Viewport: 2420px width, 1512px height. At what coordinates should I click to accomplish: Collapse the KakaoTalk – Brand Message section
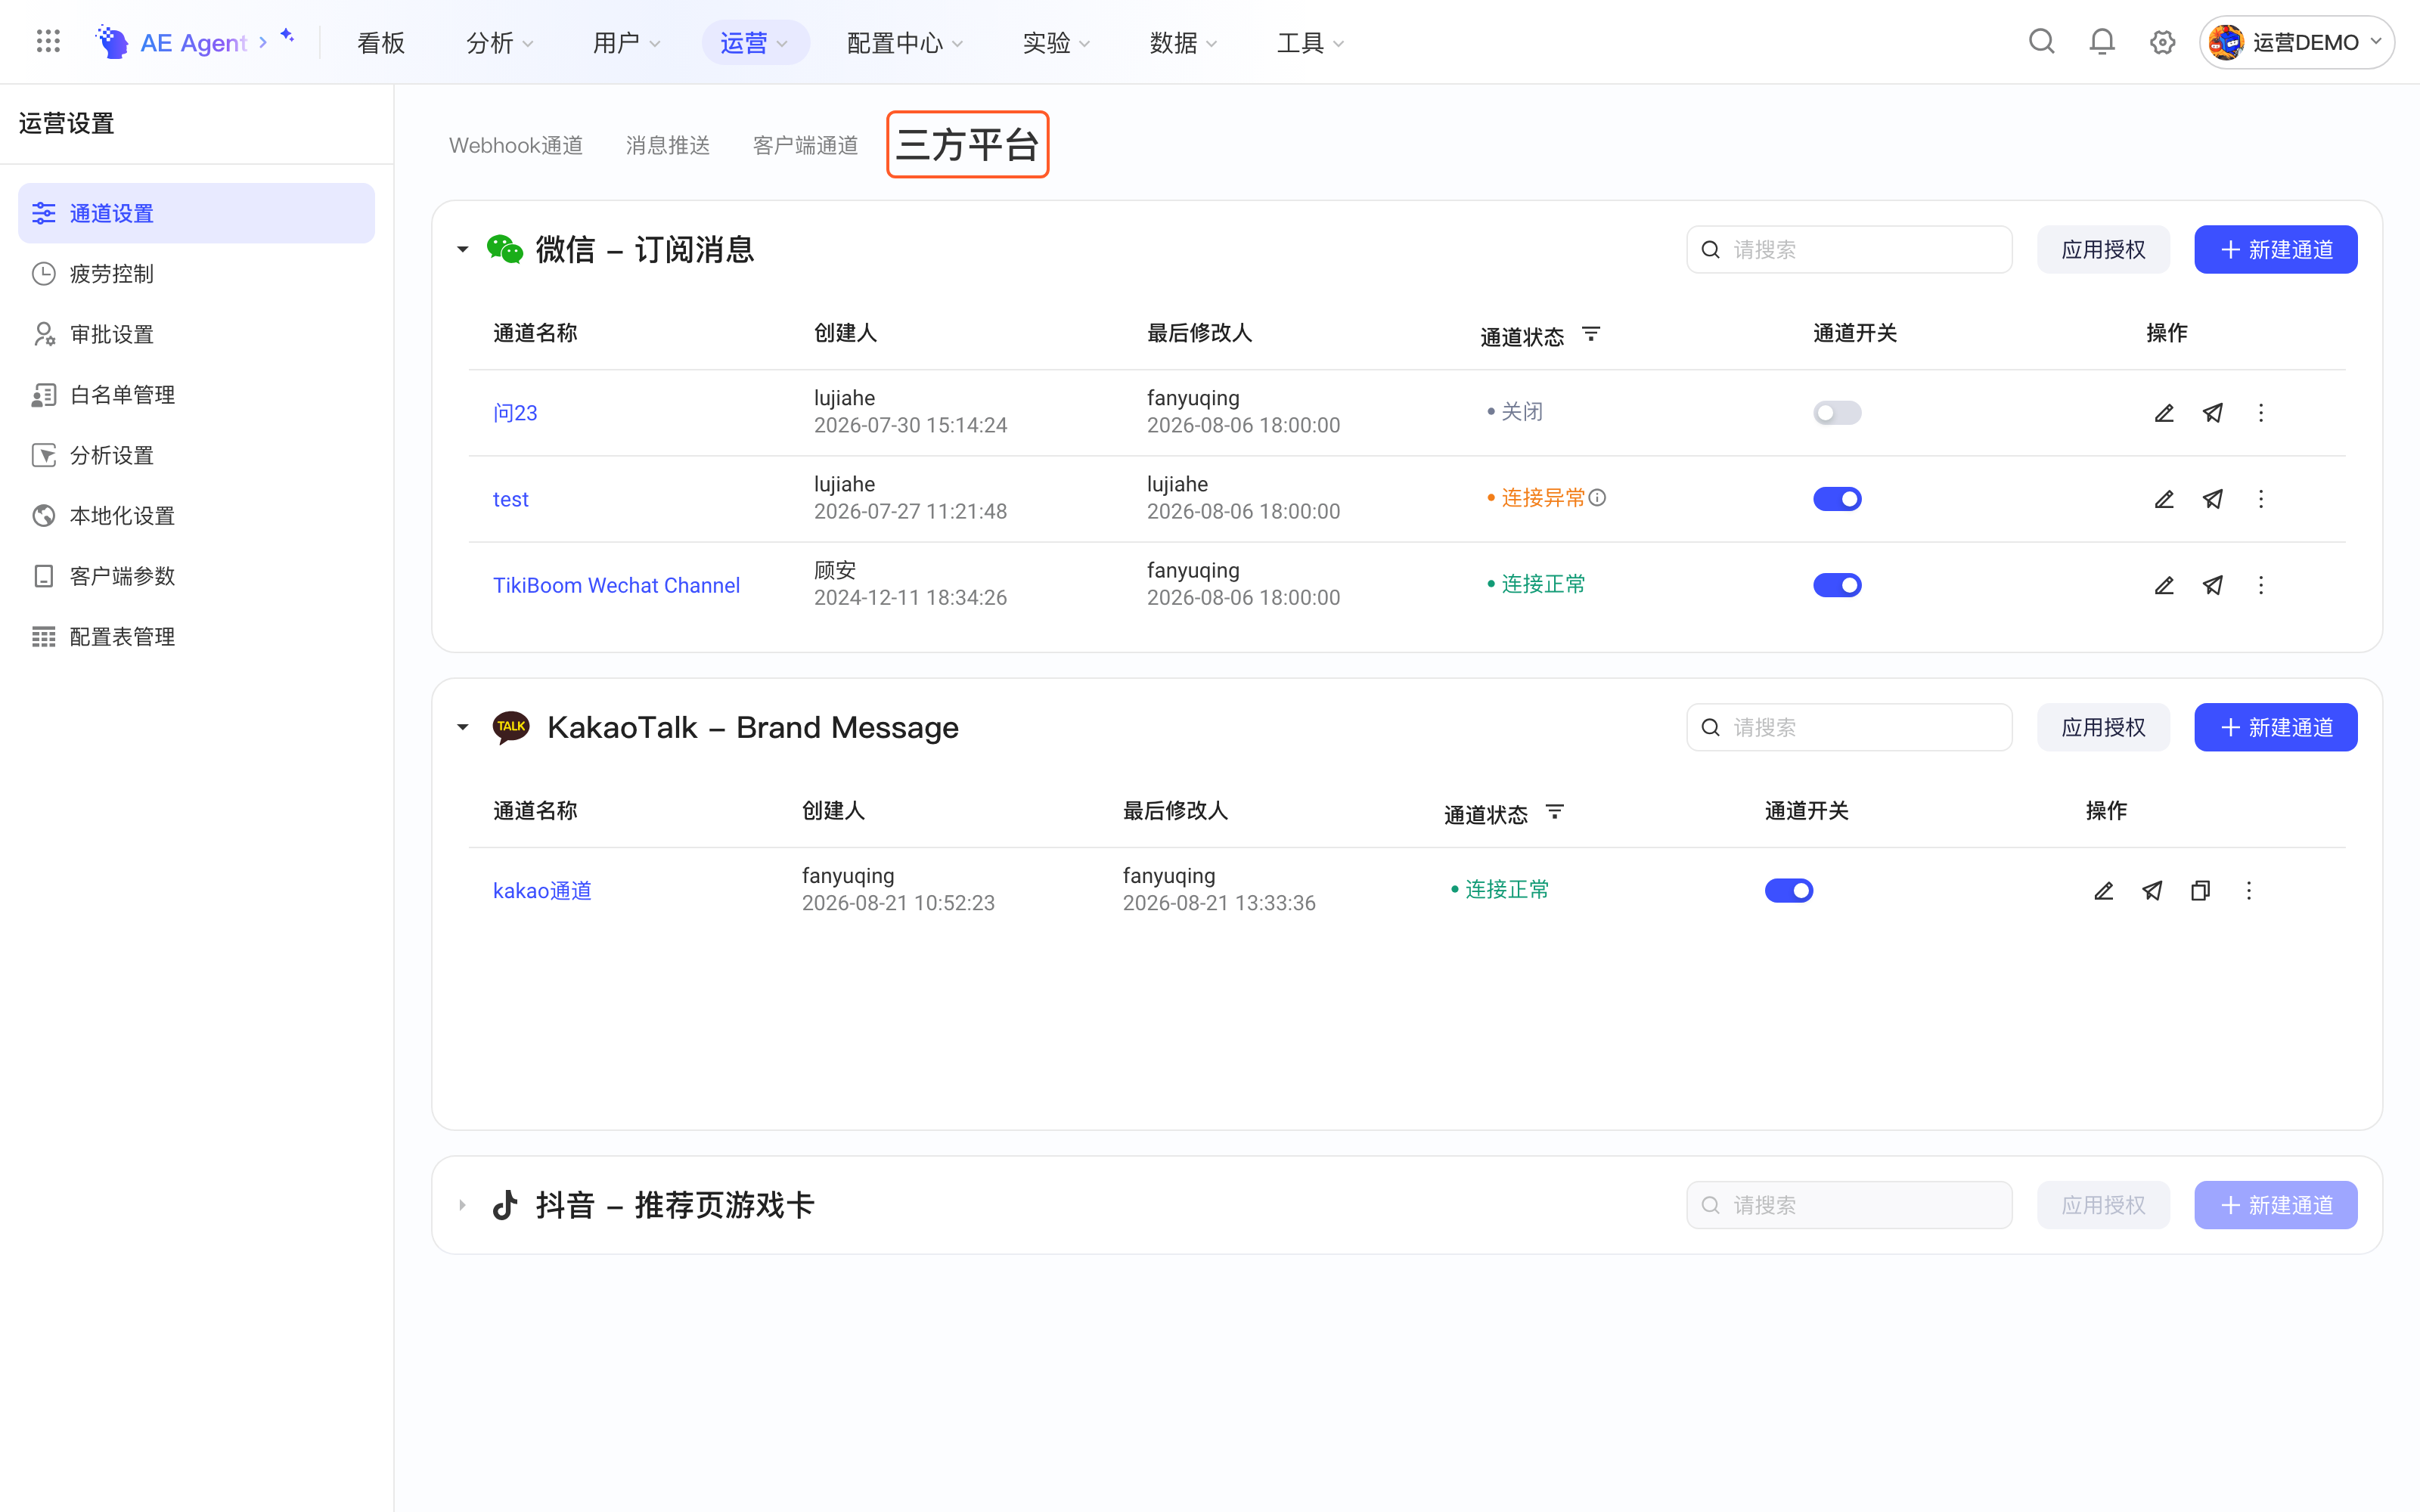(x=462, y=727)
